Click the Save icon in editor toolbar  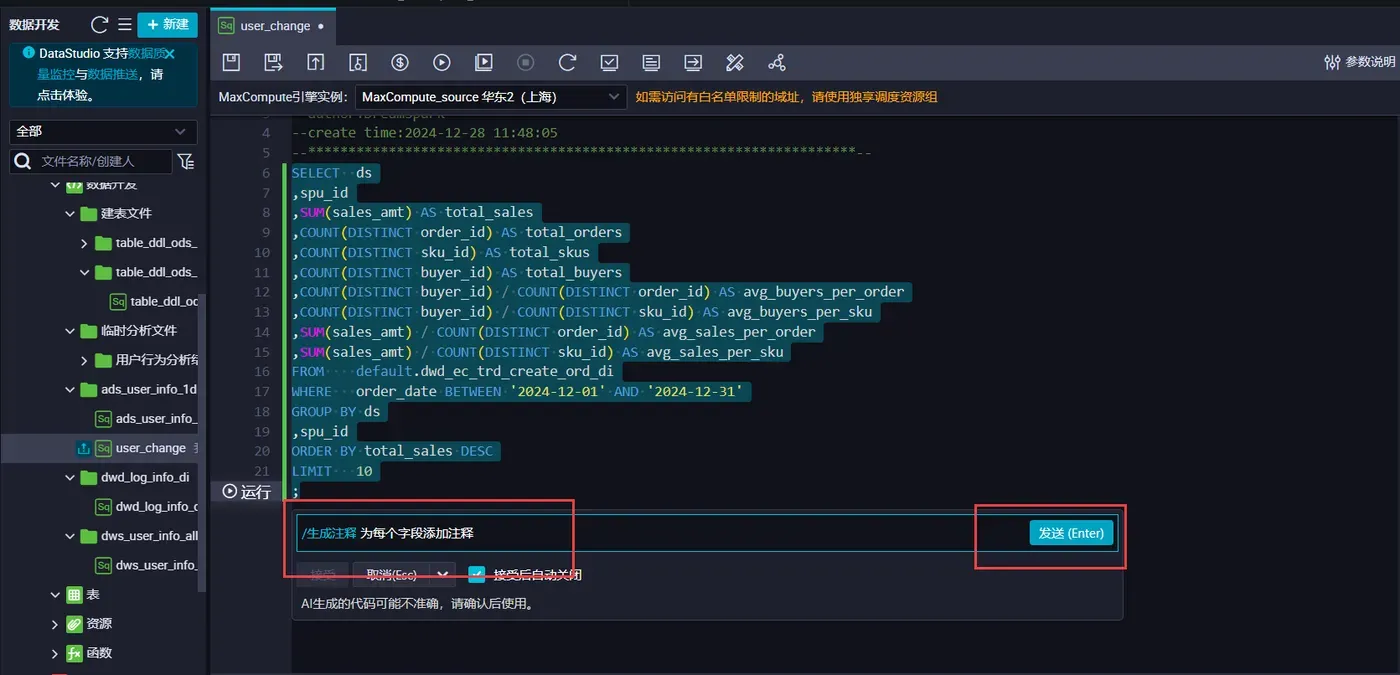[231, 62]
